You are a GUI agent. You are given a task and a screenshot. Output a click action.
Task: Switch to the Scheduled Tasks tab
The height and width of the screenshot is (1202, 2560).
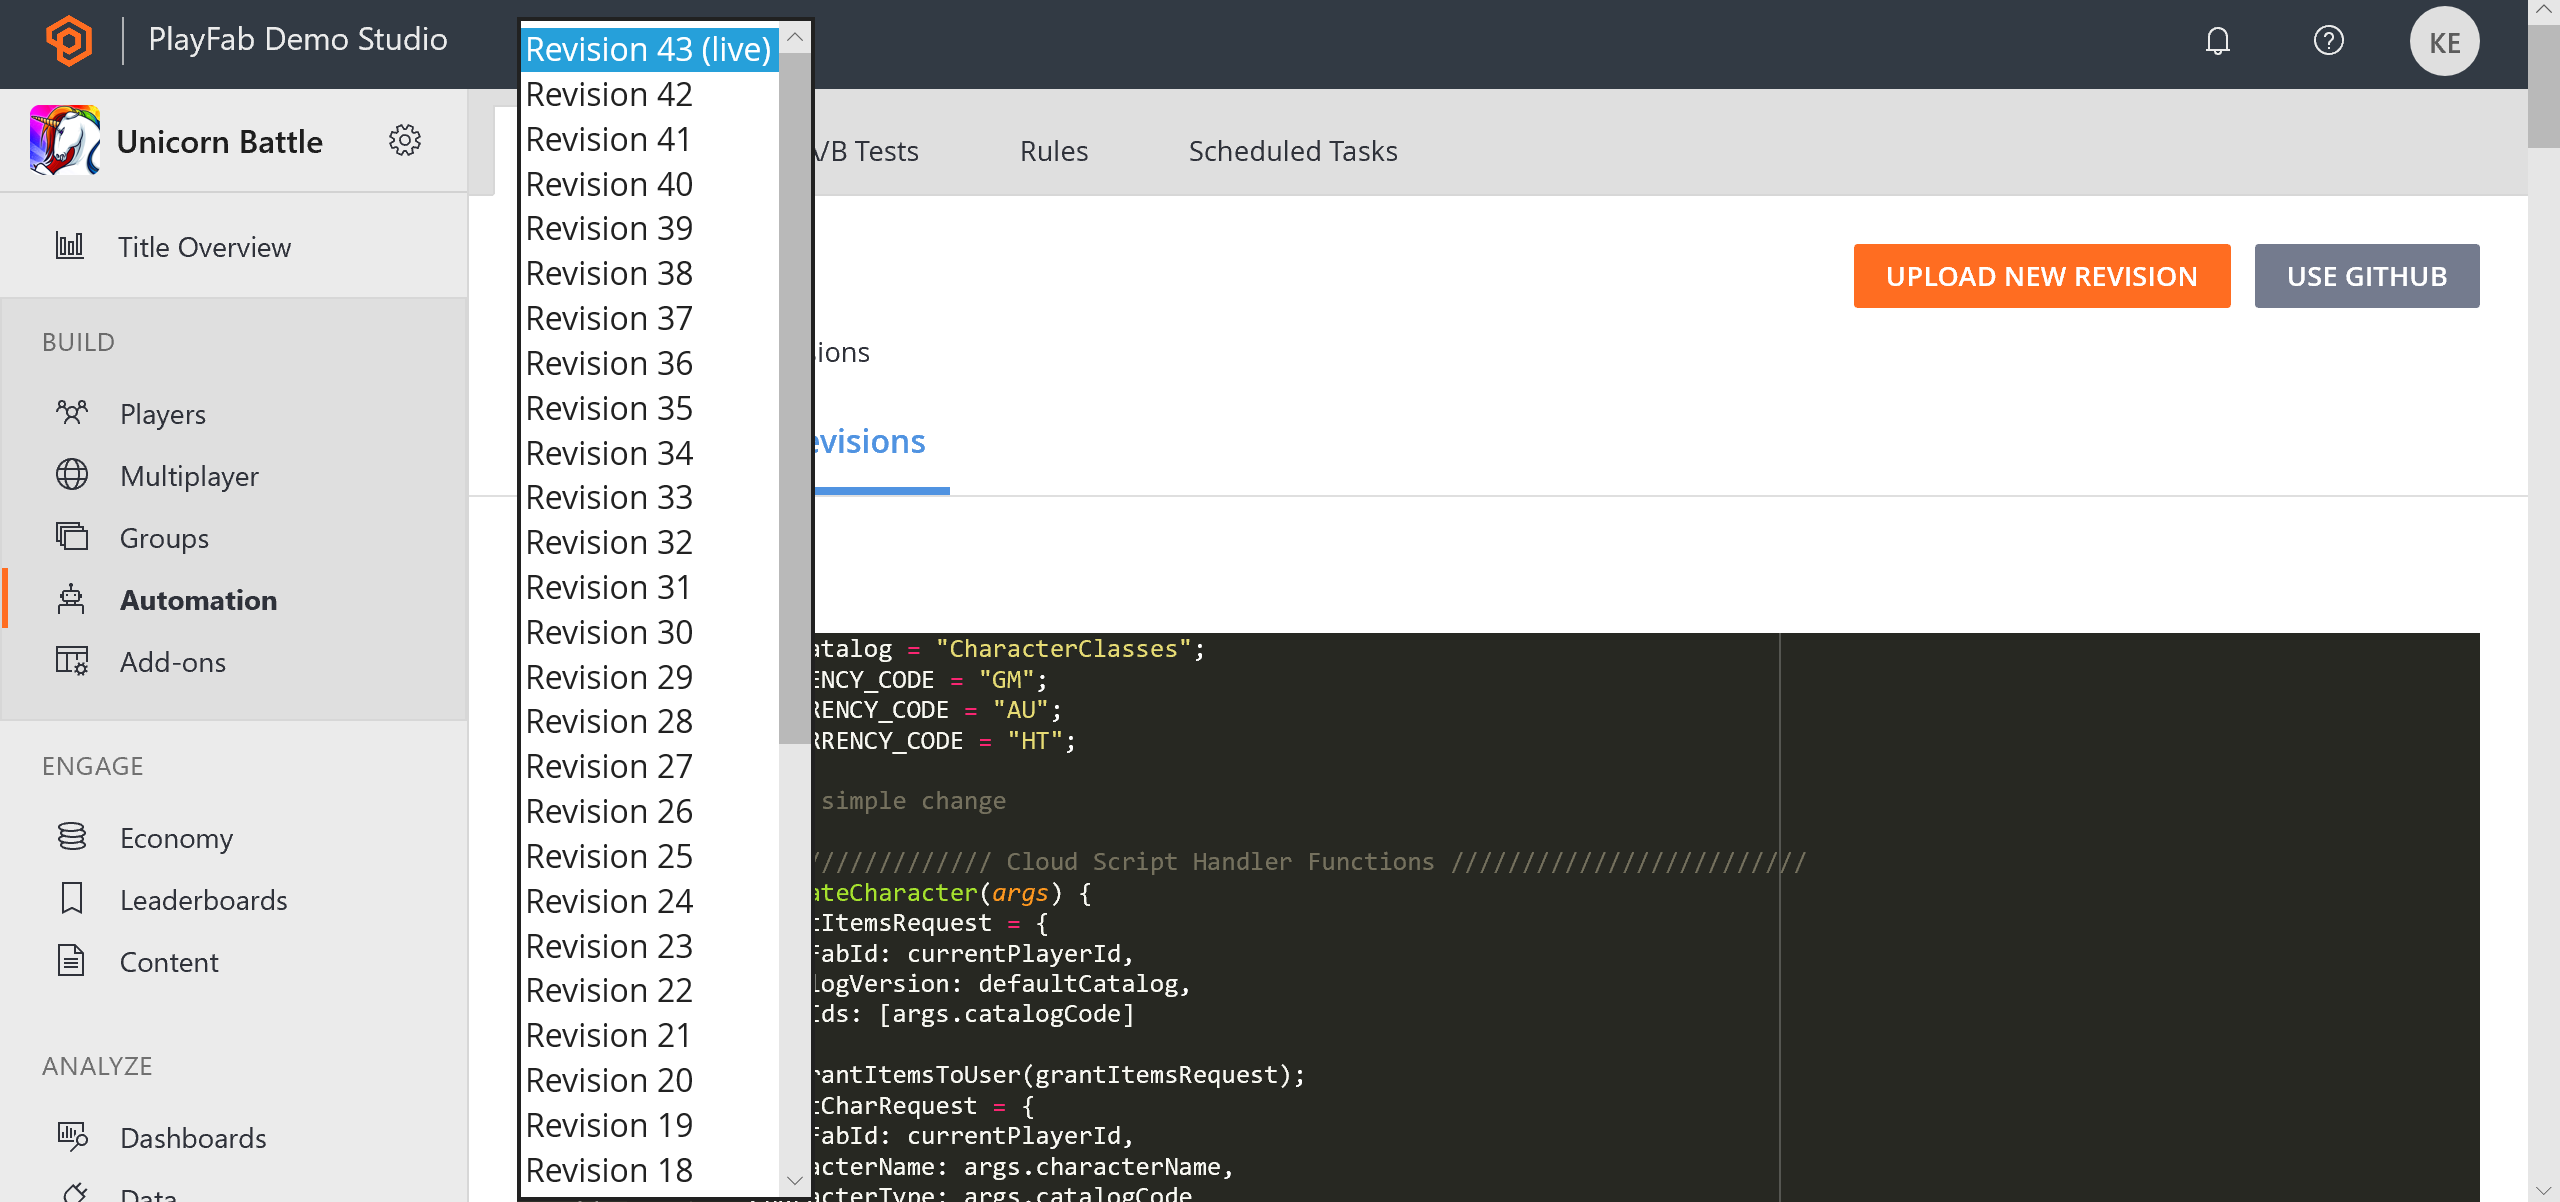1291,150
